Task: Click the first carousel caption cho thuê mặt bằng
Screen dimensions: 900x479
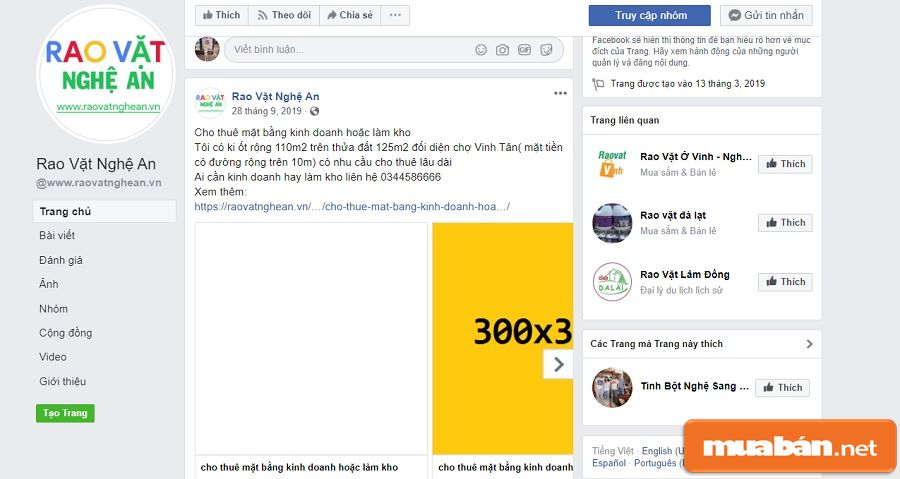Action: click(x=299, y=468)
